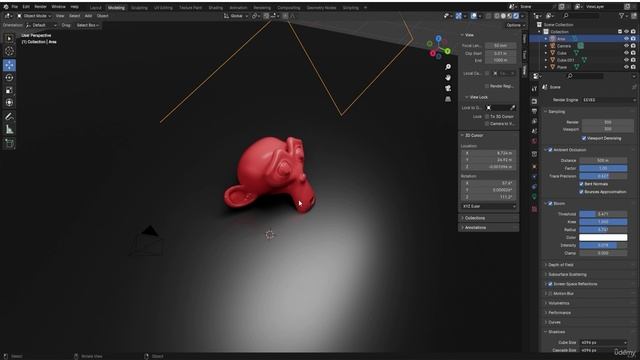
Task: Open the Object Mode dropdown
Action: point(34,16)
